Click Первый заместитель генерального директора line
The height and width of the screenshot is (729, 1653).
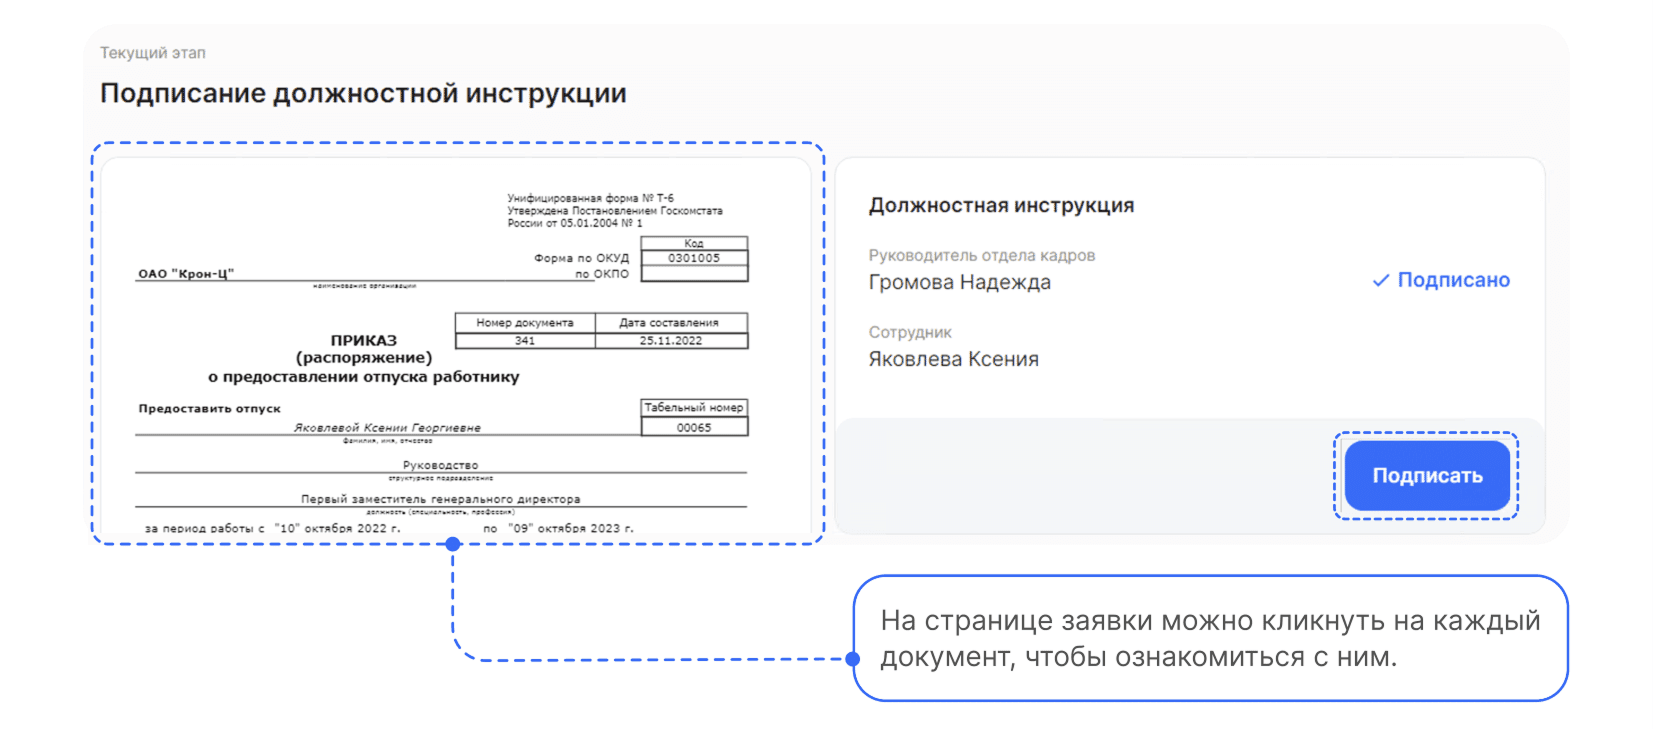[441, 499]
